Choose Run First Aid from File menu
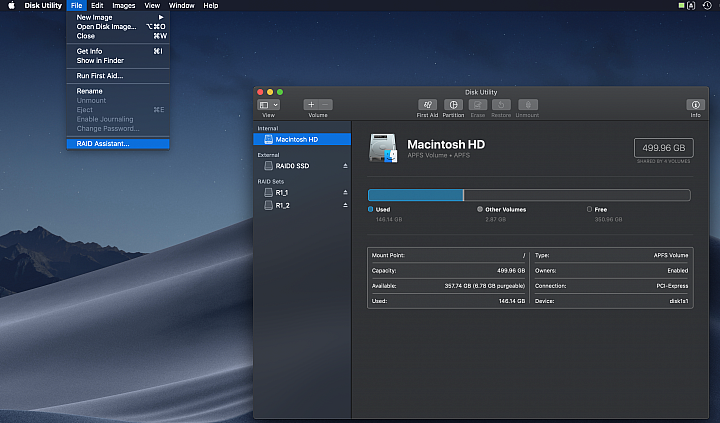720x423 pixels. (118, 76)
